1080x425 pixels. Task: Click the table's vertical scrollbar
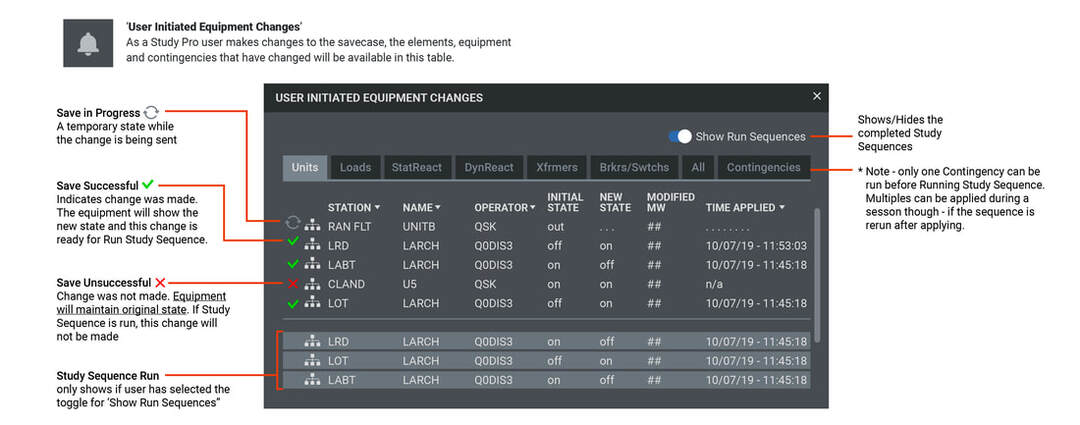817,270
